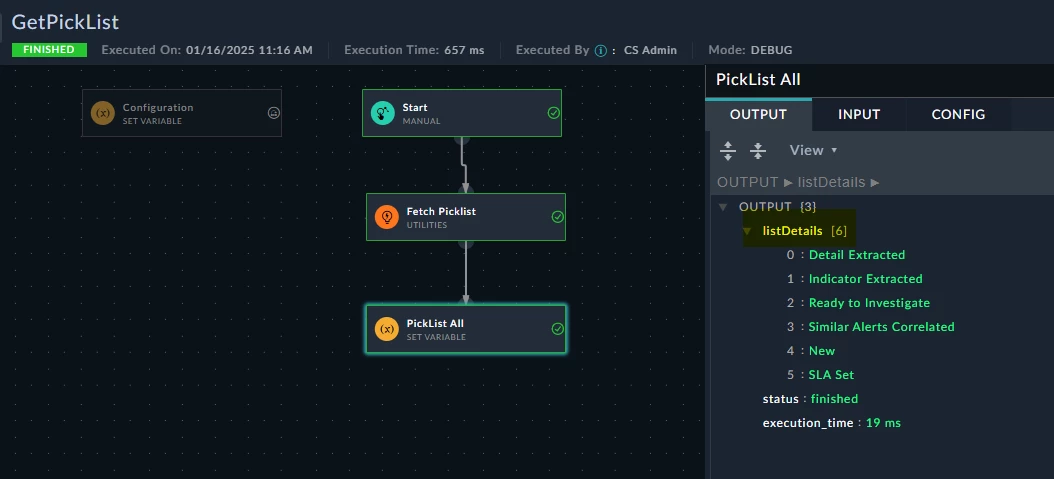
Task: Switch to the CONFIG tab
Action: click(x=958, y=114)
